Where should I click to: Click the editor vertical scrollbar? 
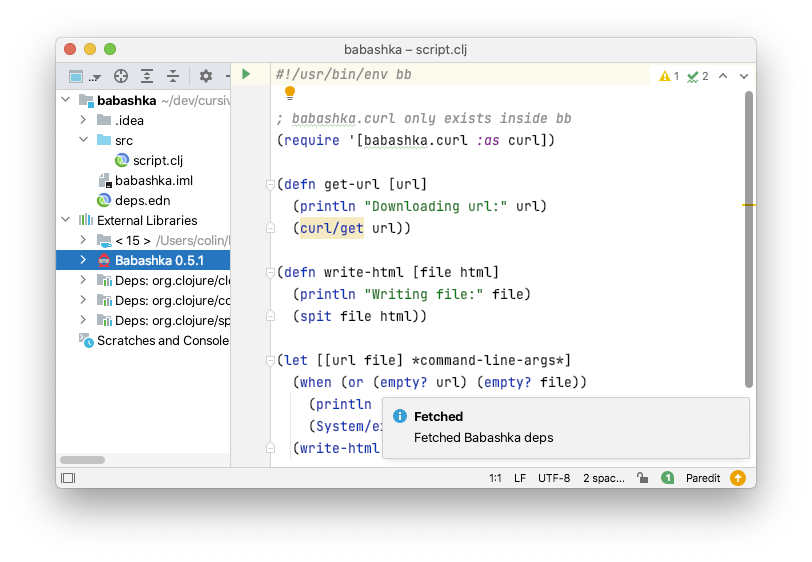tap(748, 239)
